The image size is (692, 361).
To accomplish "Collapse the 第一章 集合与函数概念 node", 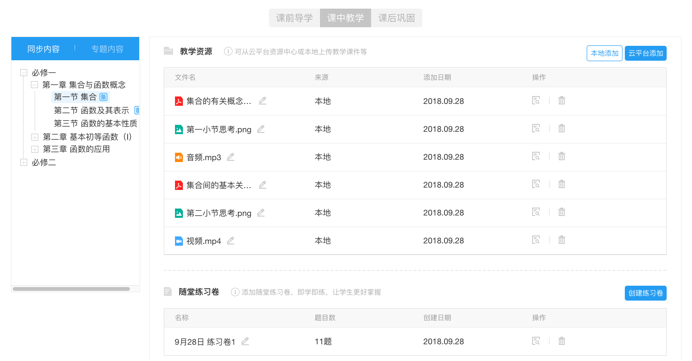I will click(34, 85).
